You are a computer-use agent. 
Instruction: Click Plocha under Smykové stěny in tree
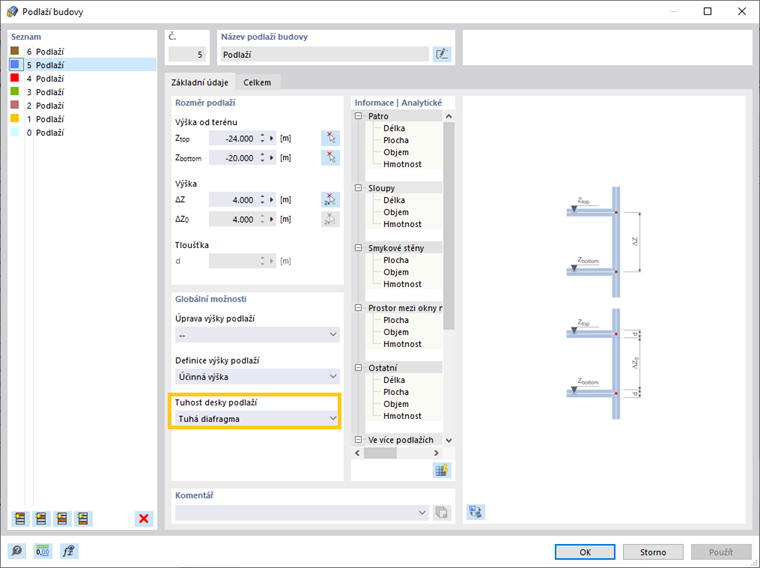coord(396,260)
